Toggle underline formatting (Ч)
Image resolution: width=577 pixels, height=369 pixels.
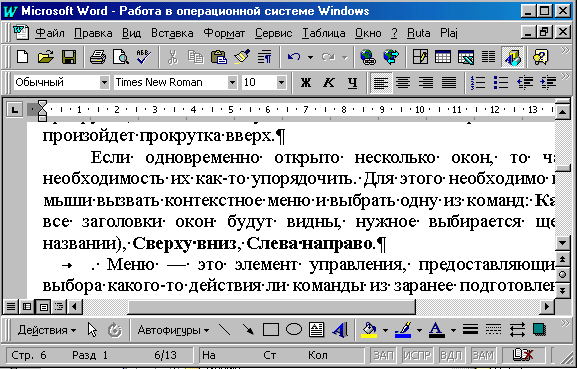click(352, 82)
